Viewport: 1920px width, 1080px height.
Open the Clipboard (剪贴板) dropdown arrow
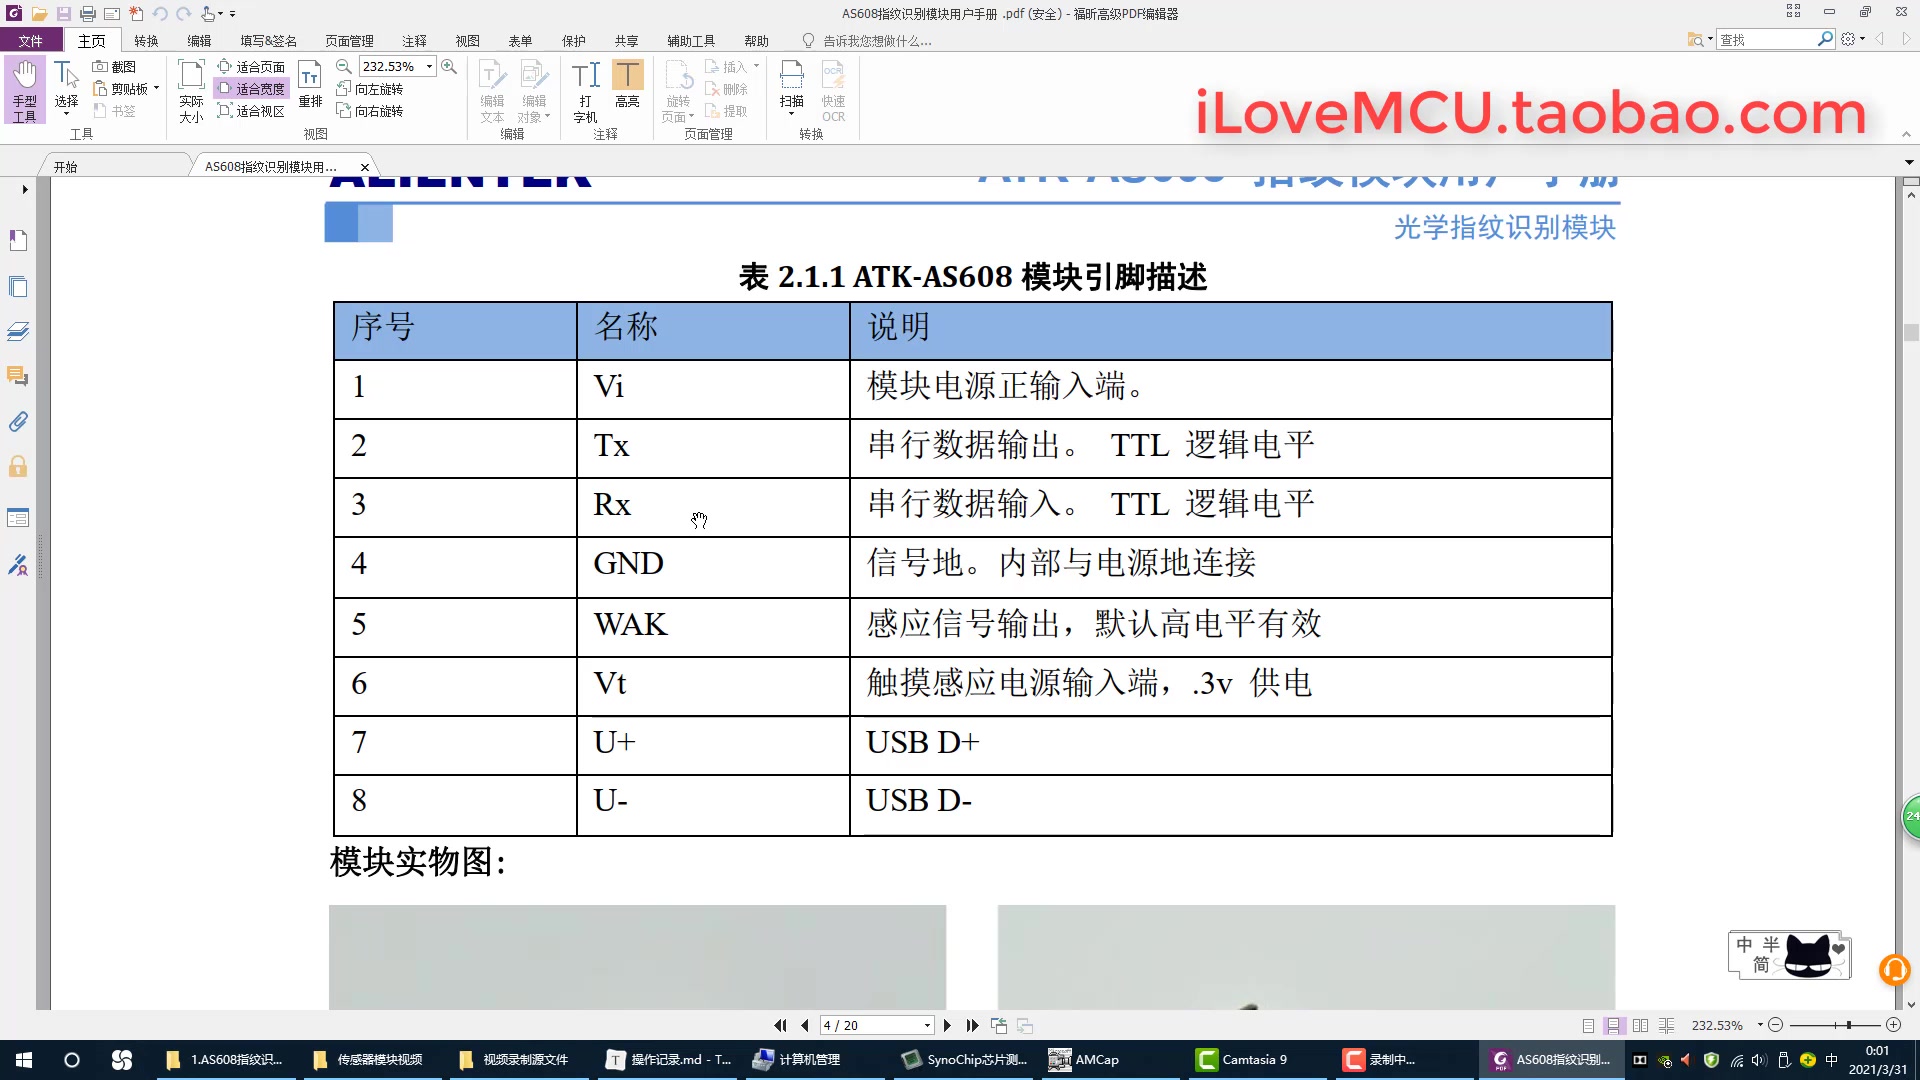[x=157, y=88]
